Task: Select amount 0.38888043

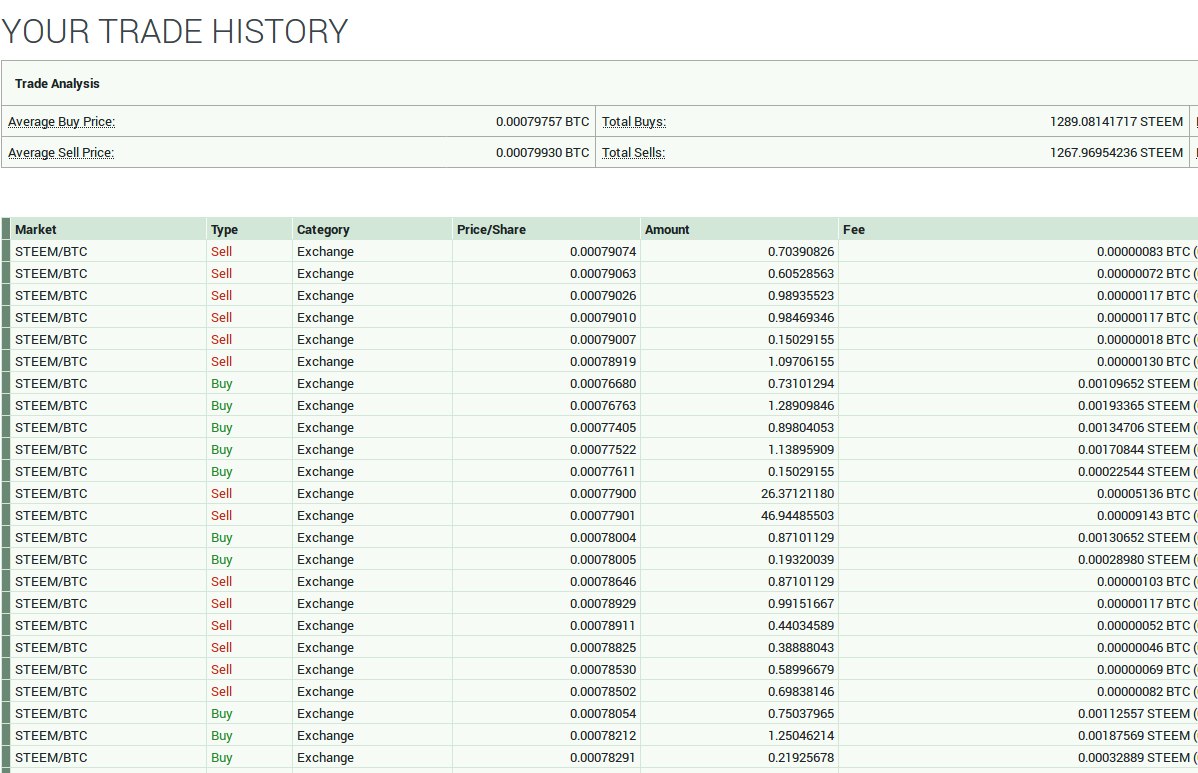Action: click(x=801, y=648)
